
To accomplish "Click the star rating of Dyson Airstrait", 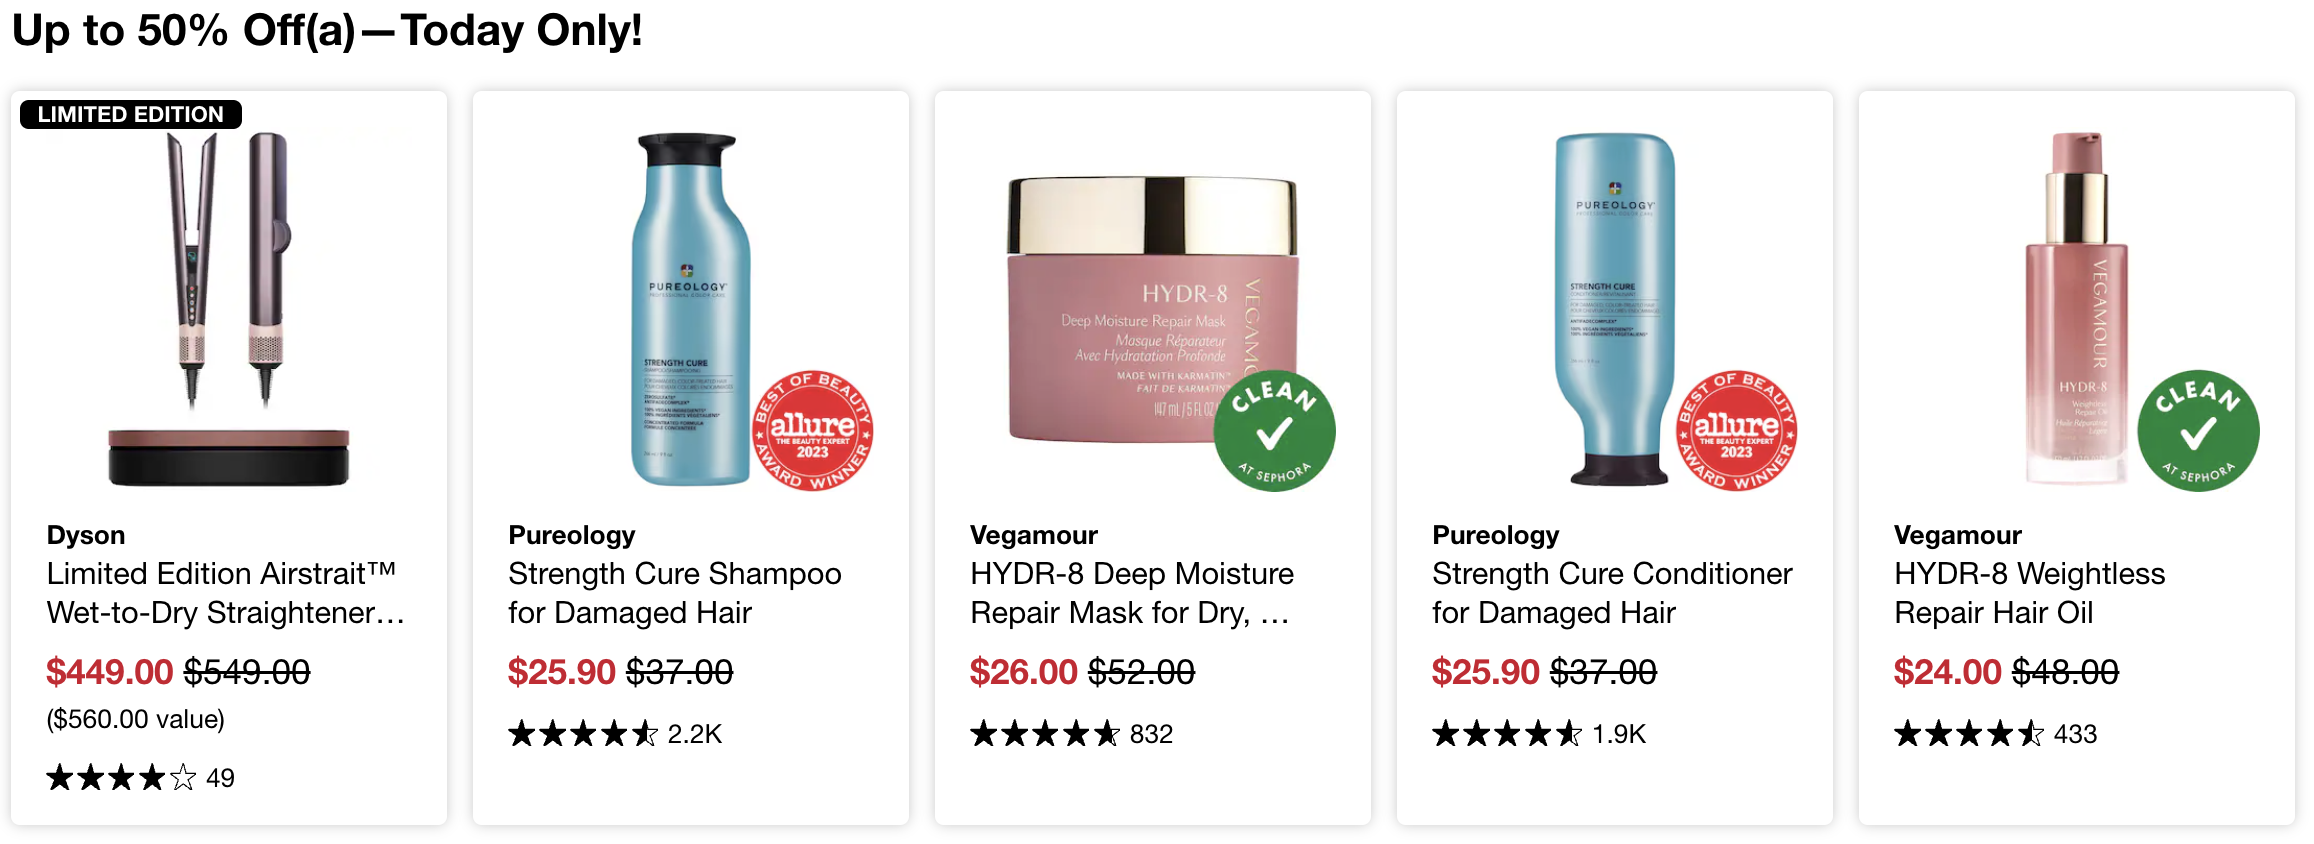I will pyautogui.click(x=121, y=777).
